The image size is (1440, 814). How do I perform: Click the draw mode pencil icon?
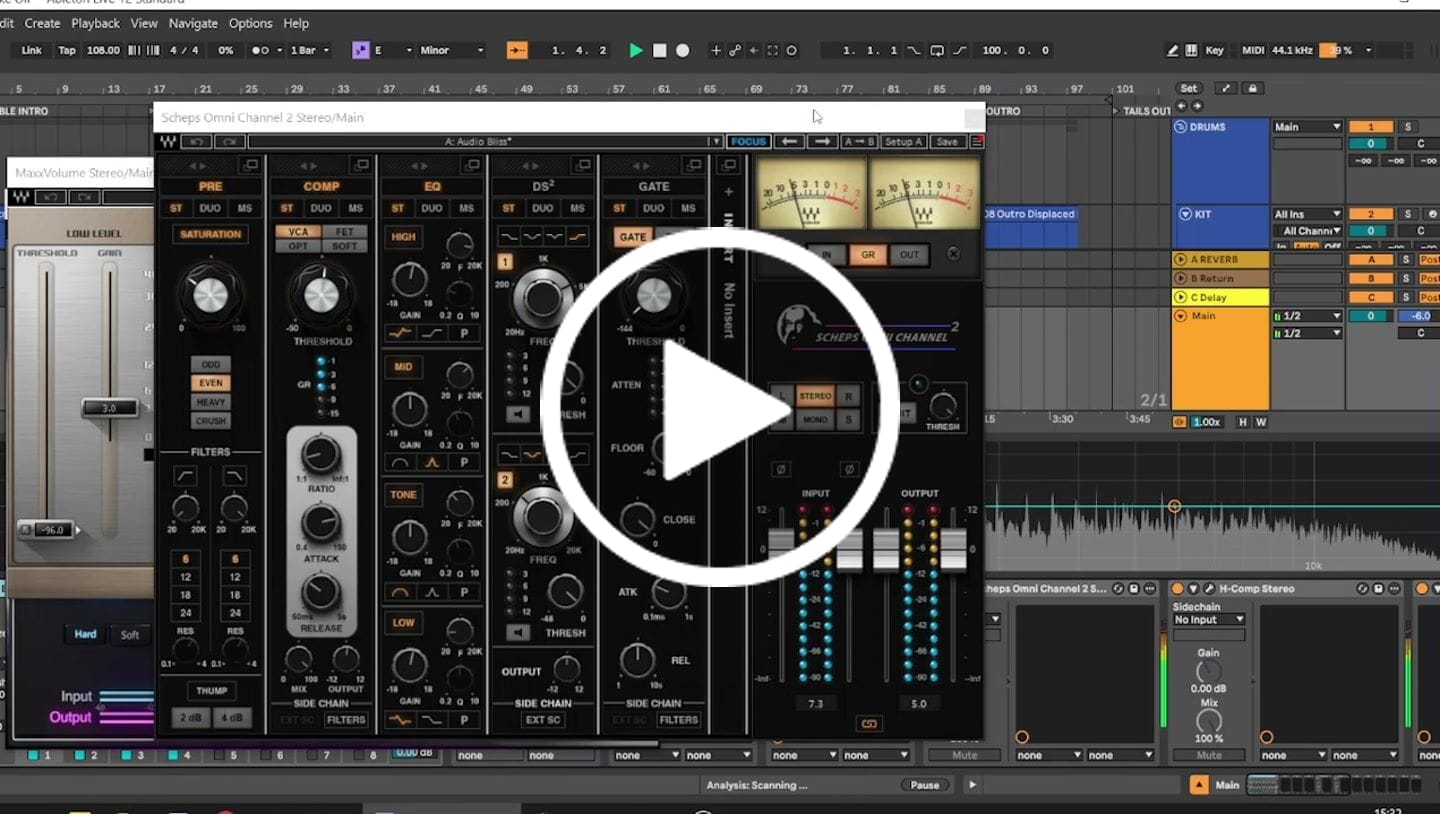(x=1172, y=50)
